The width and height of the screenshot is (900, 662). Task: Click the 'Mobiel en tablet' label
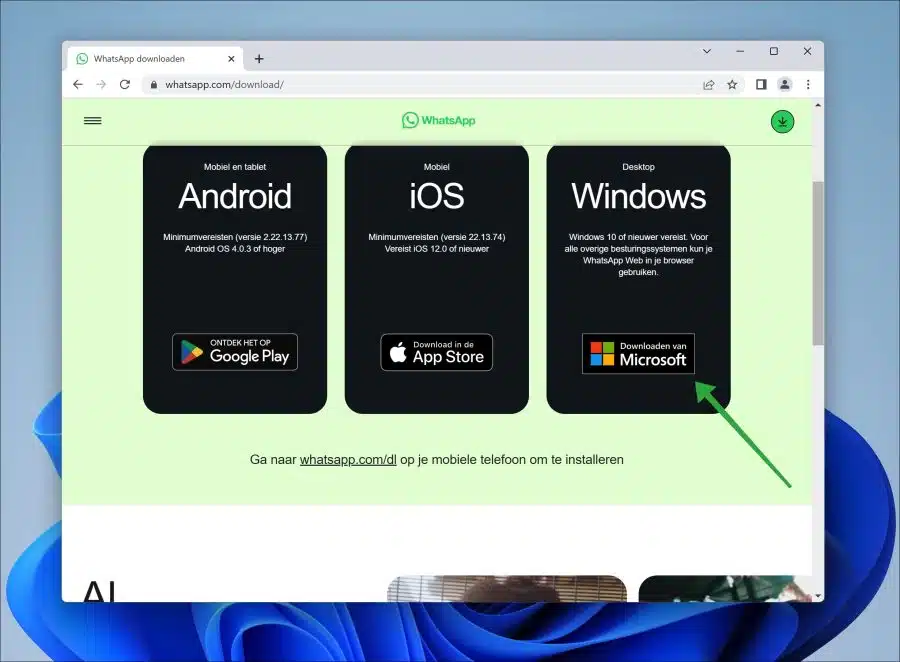coord(235,167)
